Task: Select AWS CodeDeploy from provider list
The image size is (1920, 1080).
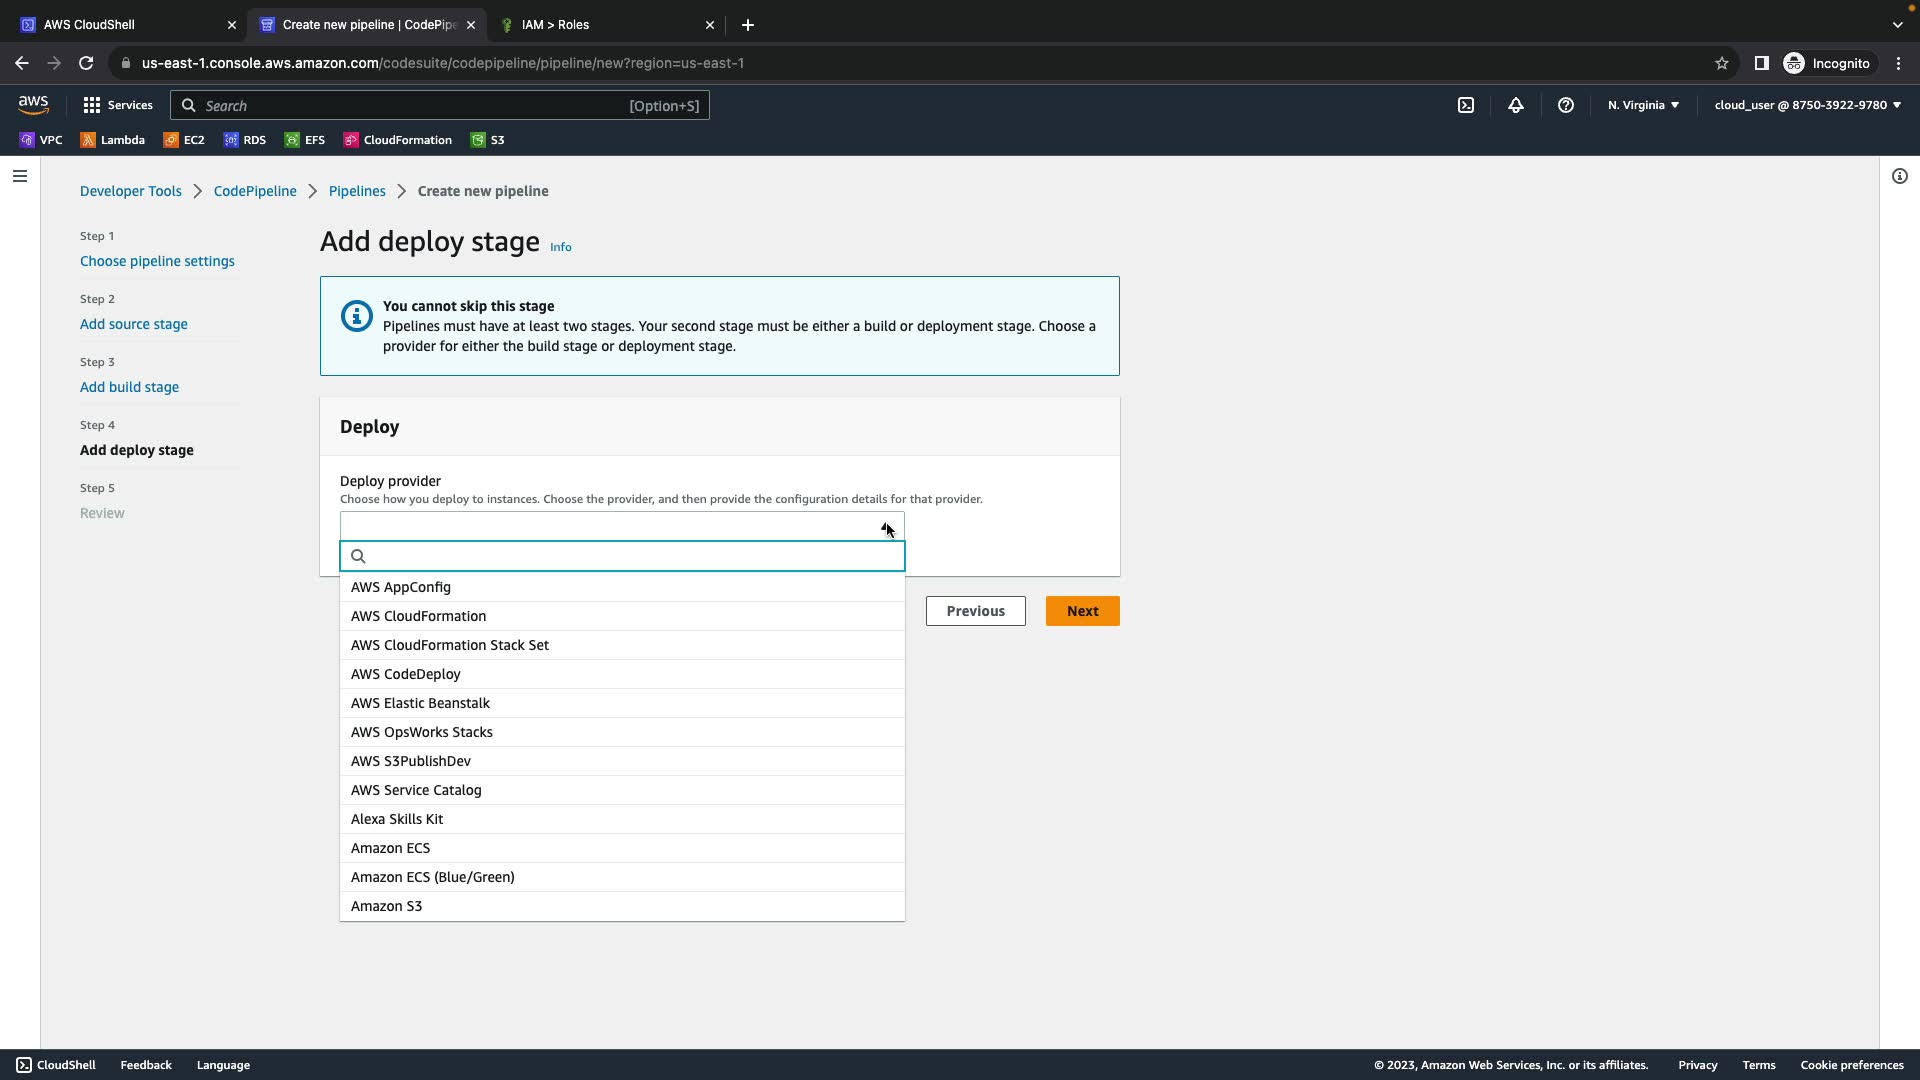Action: click(x=406, y=674)
